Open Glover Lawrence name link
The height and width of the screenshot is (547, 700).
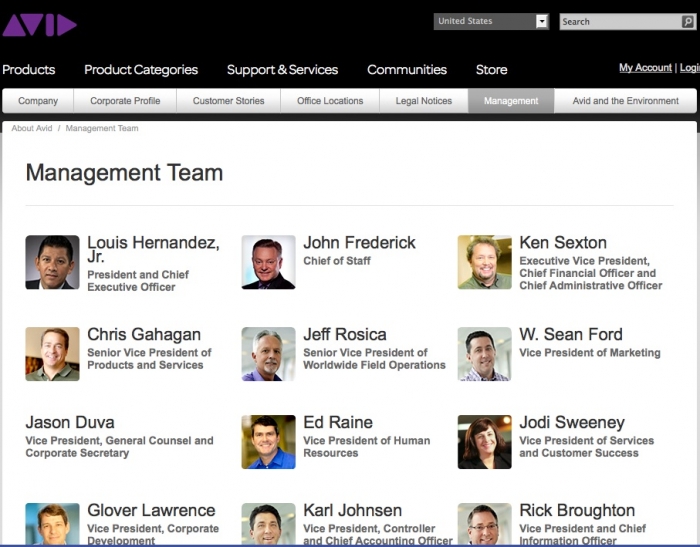pyautogui.click(x=151, y=510)
